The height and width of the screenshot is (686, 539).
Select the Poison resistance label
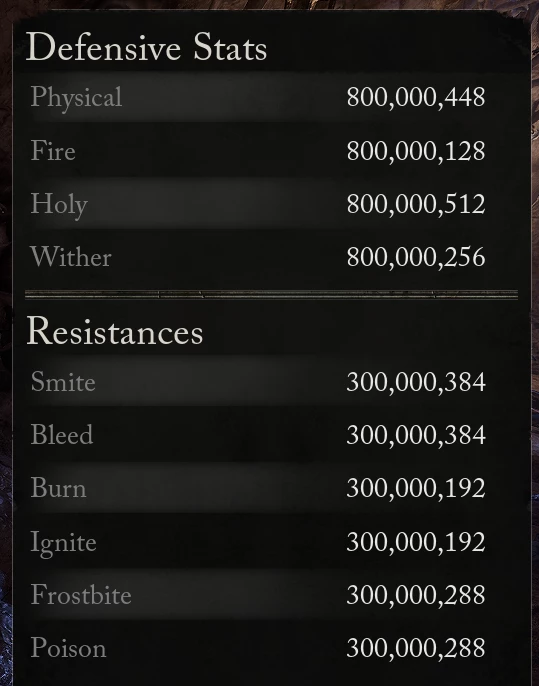tap(68, 648)
